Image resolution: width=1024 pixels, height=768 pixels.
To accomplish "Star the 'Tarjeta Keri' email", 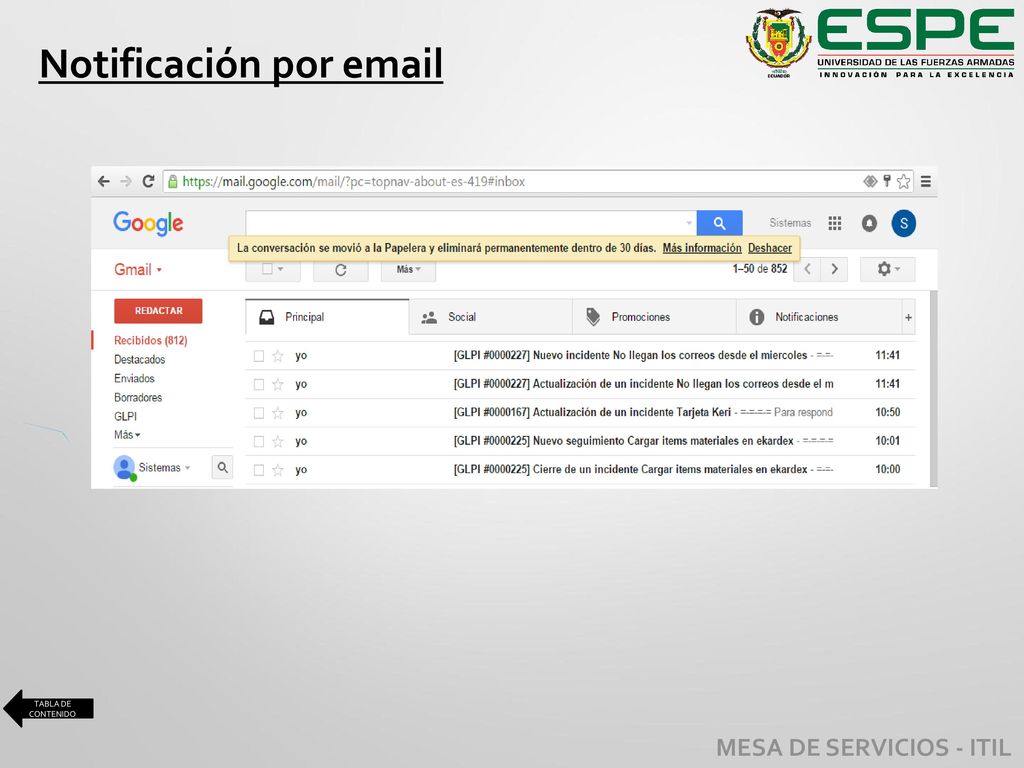I will [x=278, y=413].
